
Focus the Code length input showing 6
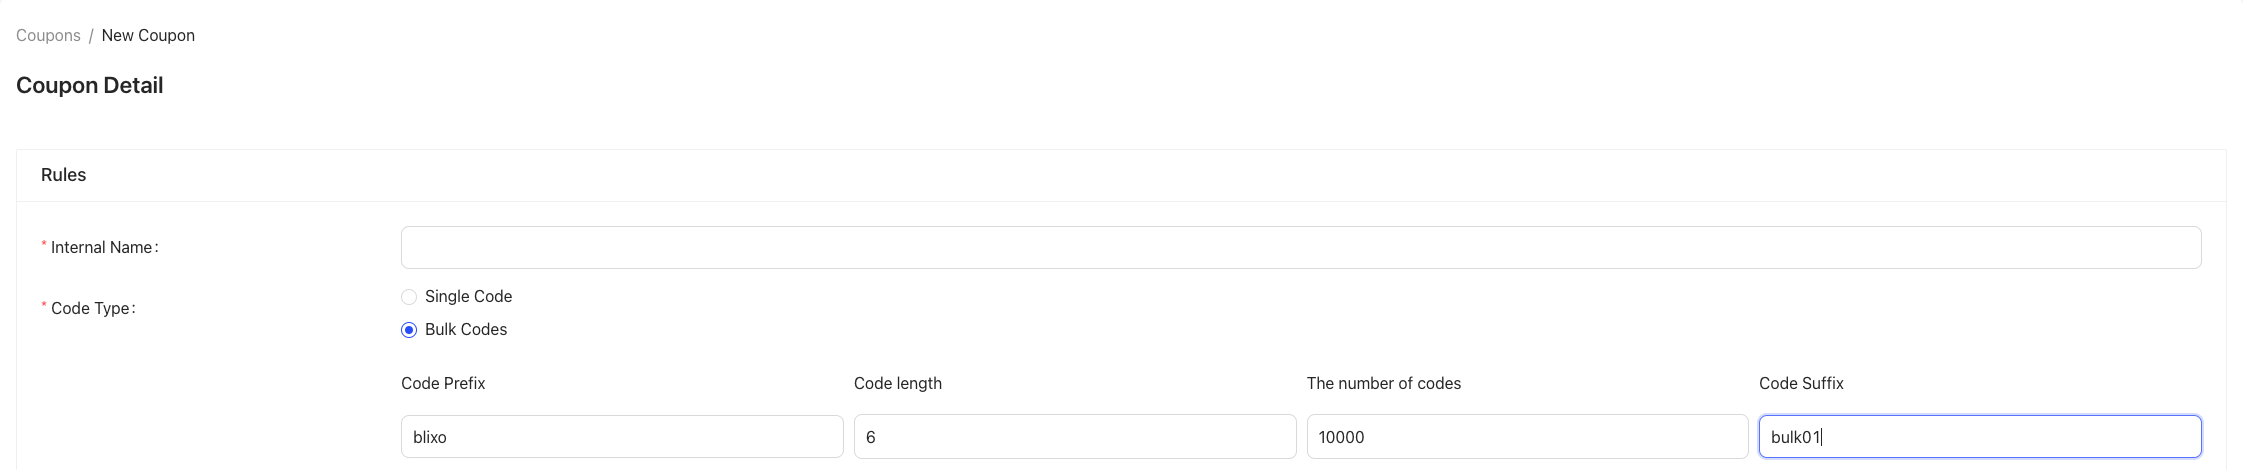tap(1075, 437)
